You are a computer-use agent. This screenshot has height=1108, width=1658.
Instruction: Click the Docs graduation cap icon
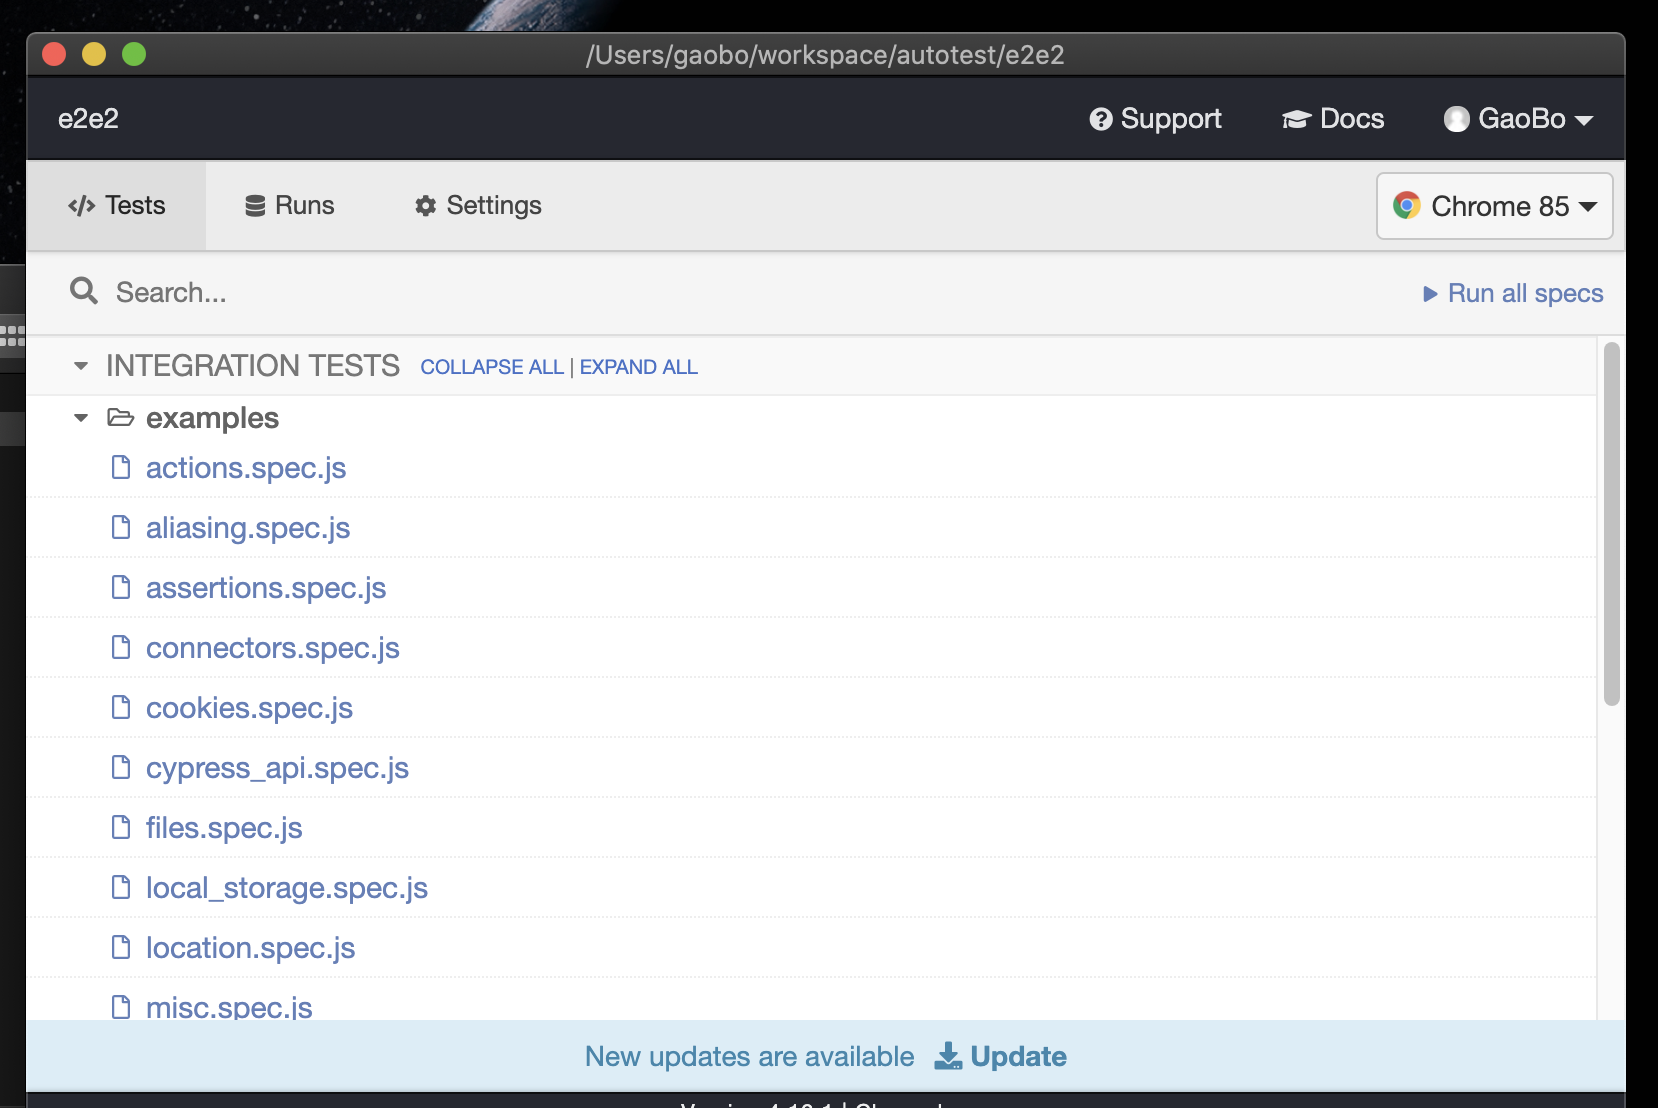tap(1296, 119)
